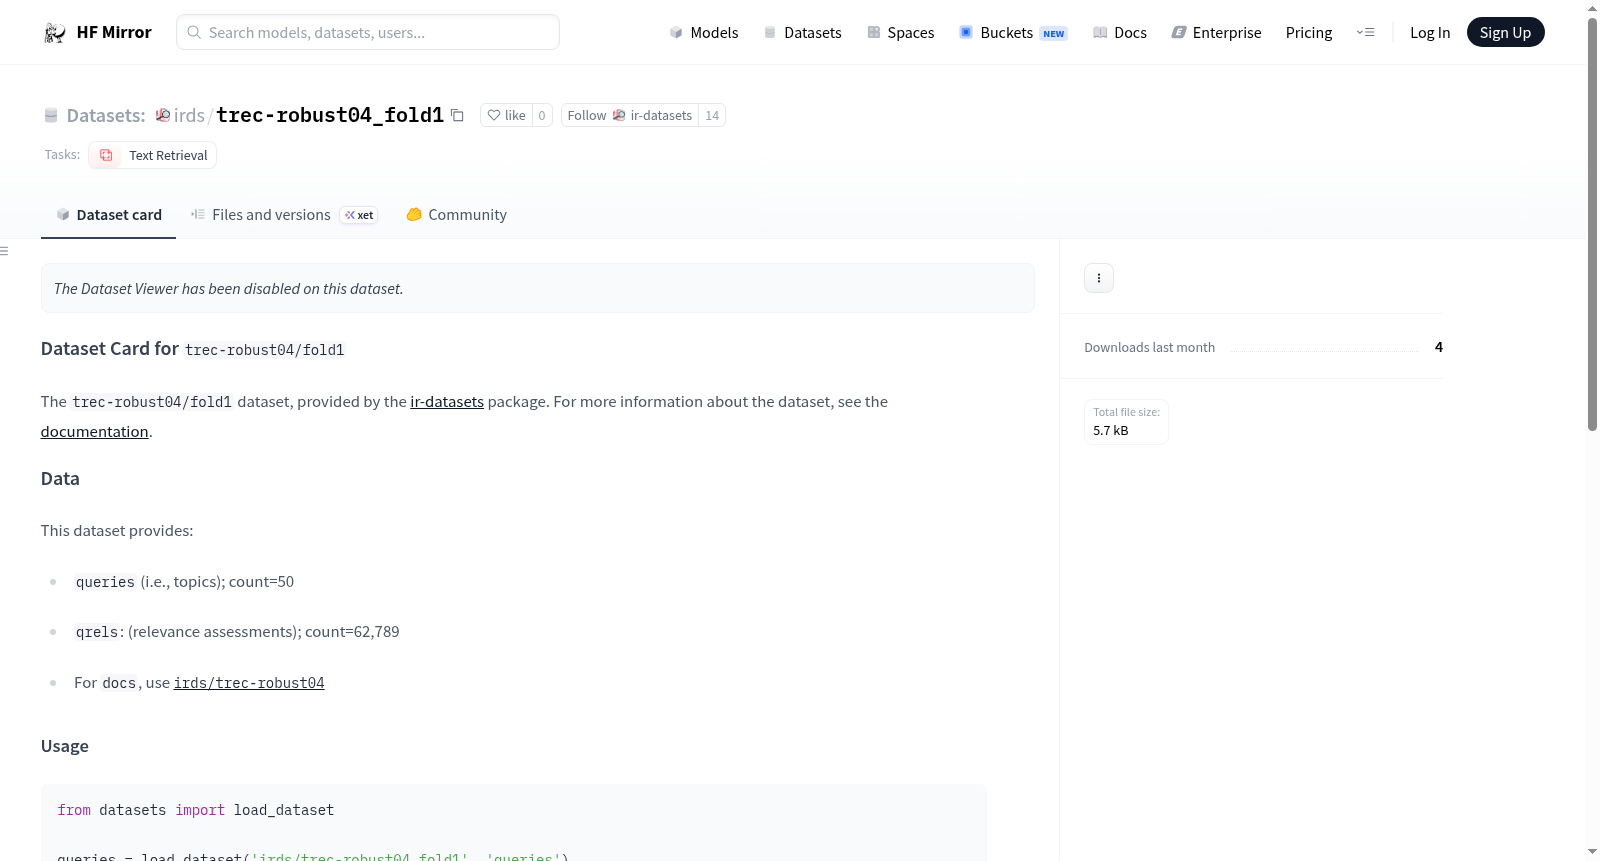1600x861 pixels.
Task: Open Datasets in top navigation
Action: [x=802, y=33]
